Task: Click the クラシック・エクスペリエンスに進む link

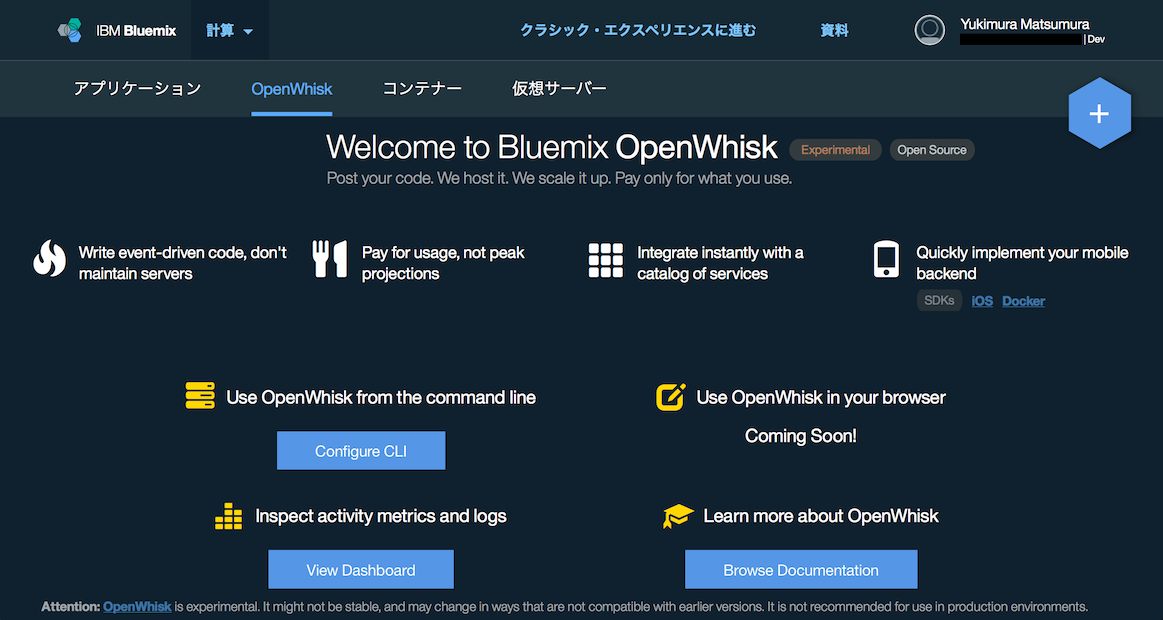Action: 638,30
